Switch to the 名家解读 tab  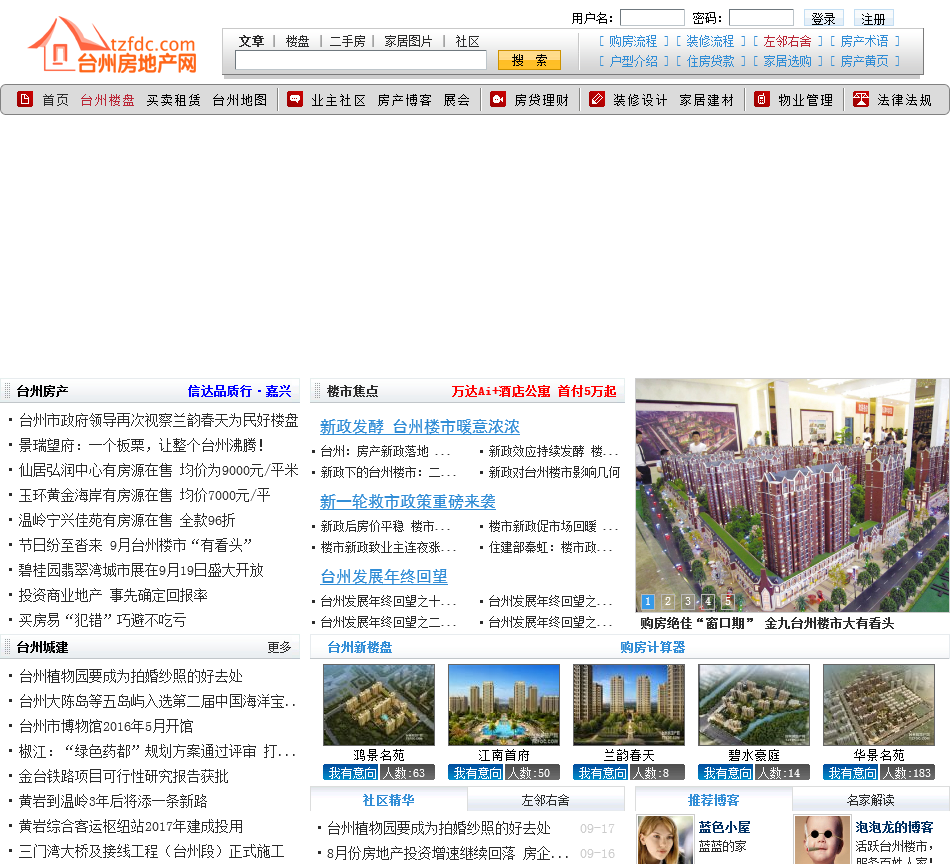point(870,800)
